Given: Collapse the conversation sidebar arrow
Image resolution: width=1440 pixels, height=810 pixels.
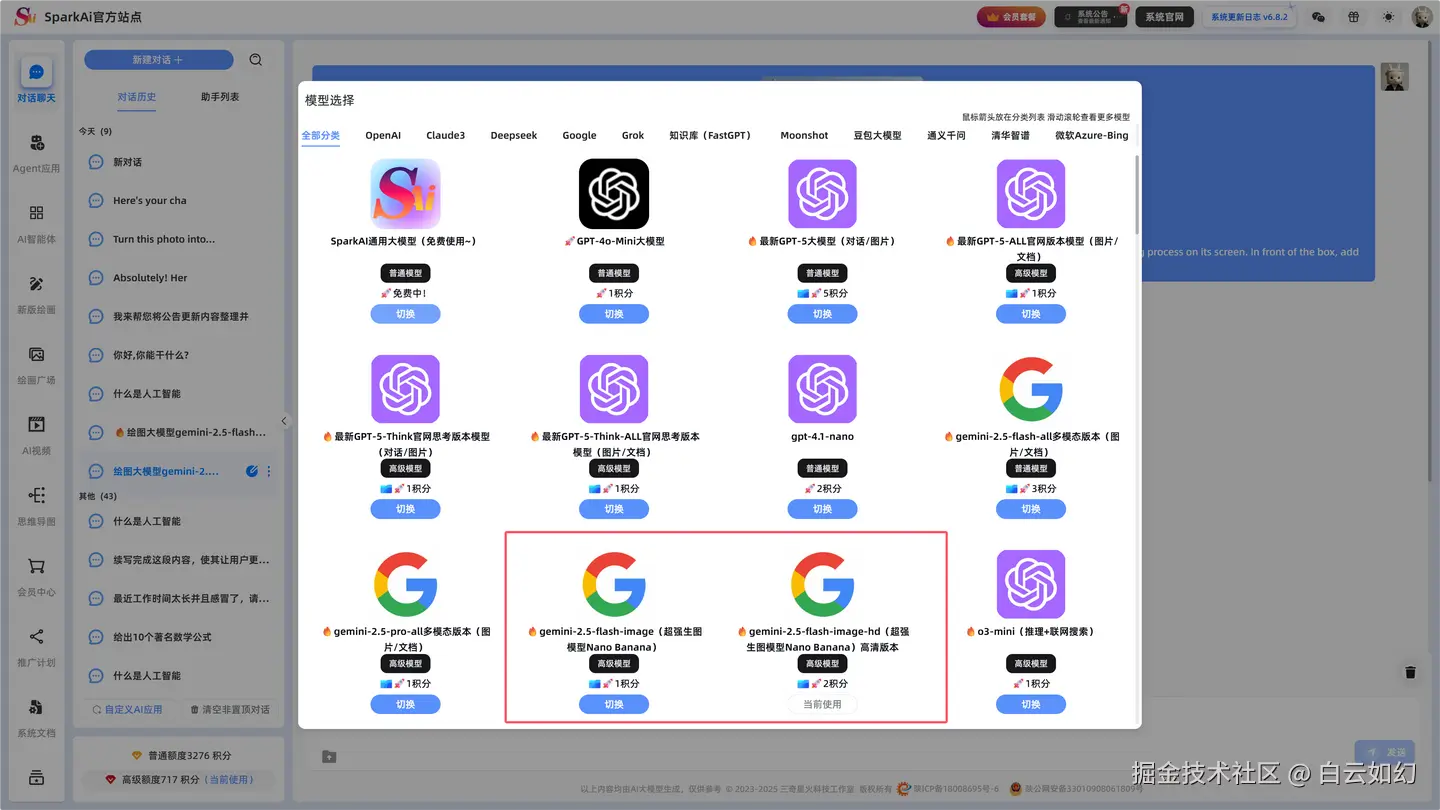Looking at the screenshot, I should [284, 421].
